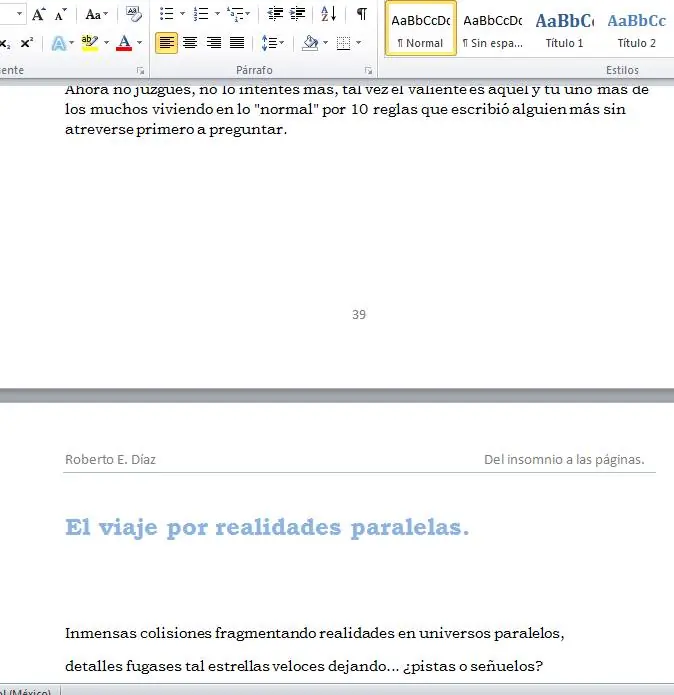The width and height of the screenshot is (674, 695).
Task: Open the Párrafo dialog launcher
Action: pyautogui.click(x=368, y=70)
